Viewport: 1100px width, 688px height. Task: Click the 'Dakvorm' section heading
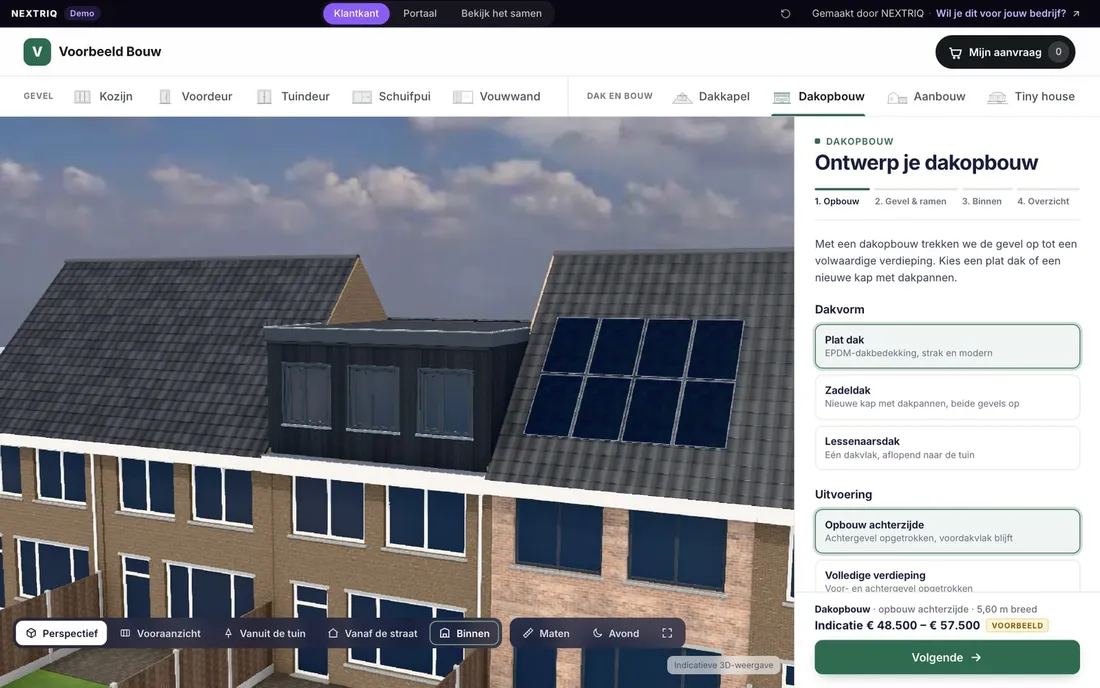click(840, 309)
